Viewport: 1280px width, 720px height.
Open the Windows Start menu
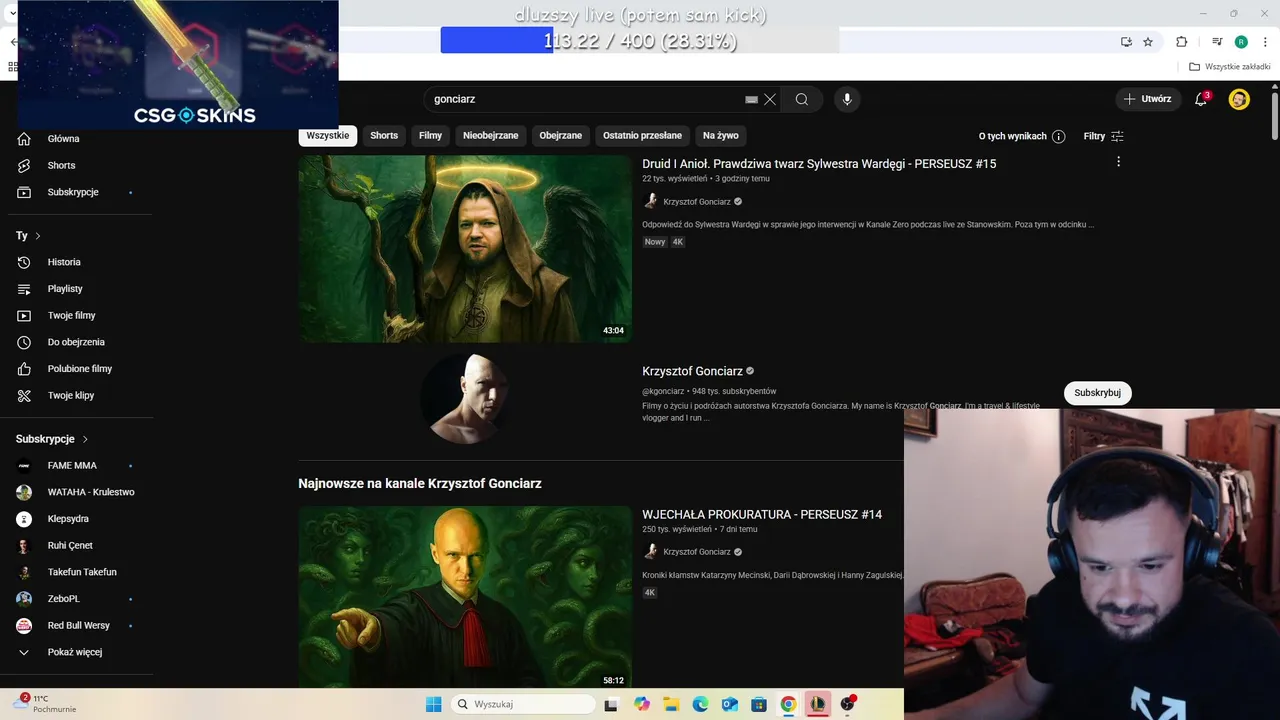(x=433, y=704)
